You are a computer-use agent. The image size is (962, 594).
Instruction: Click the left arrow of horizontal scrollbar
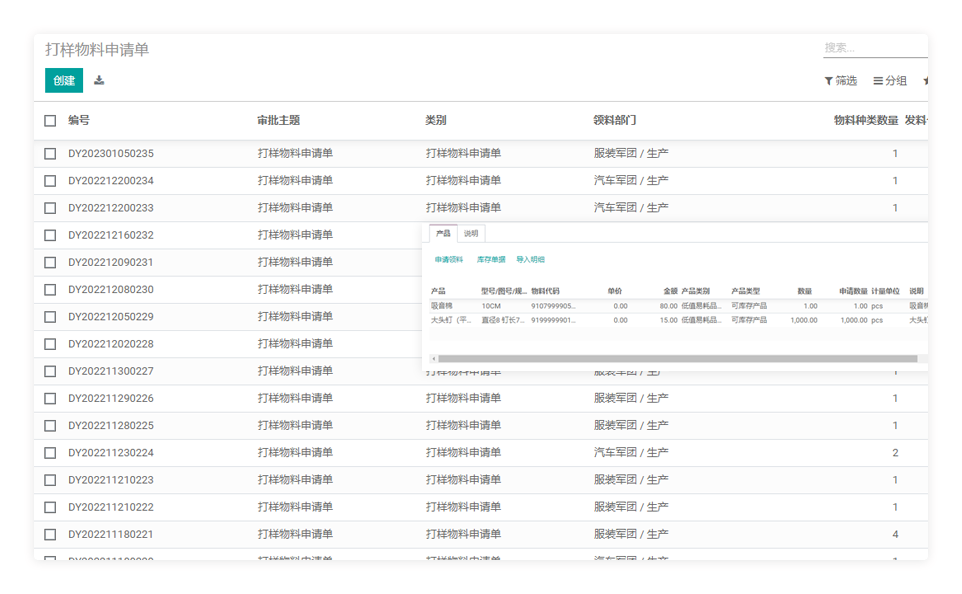433,358
